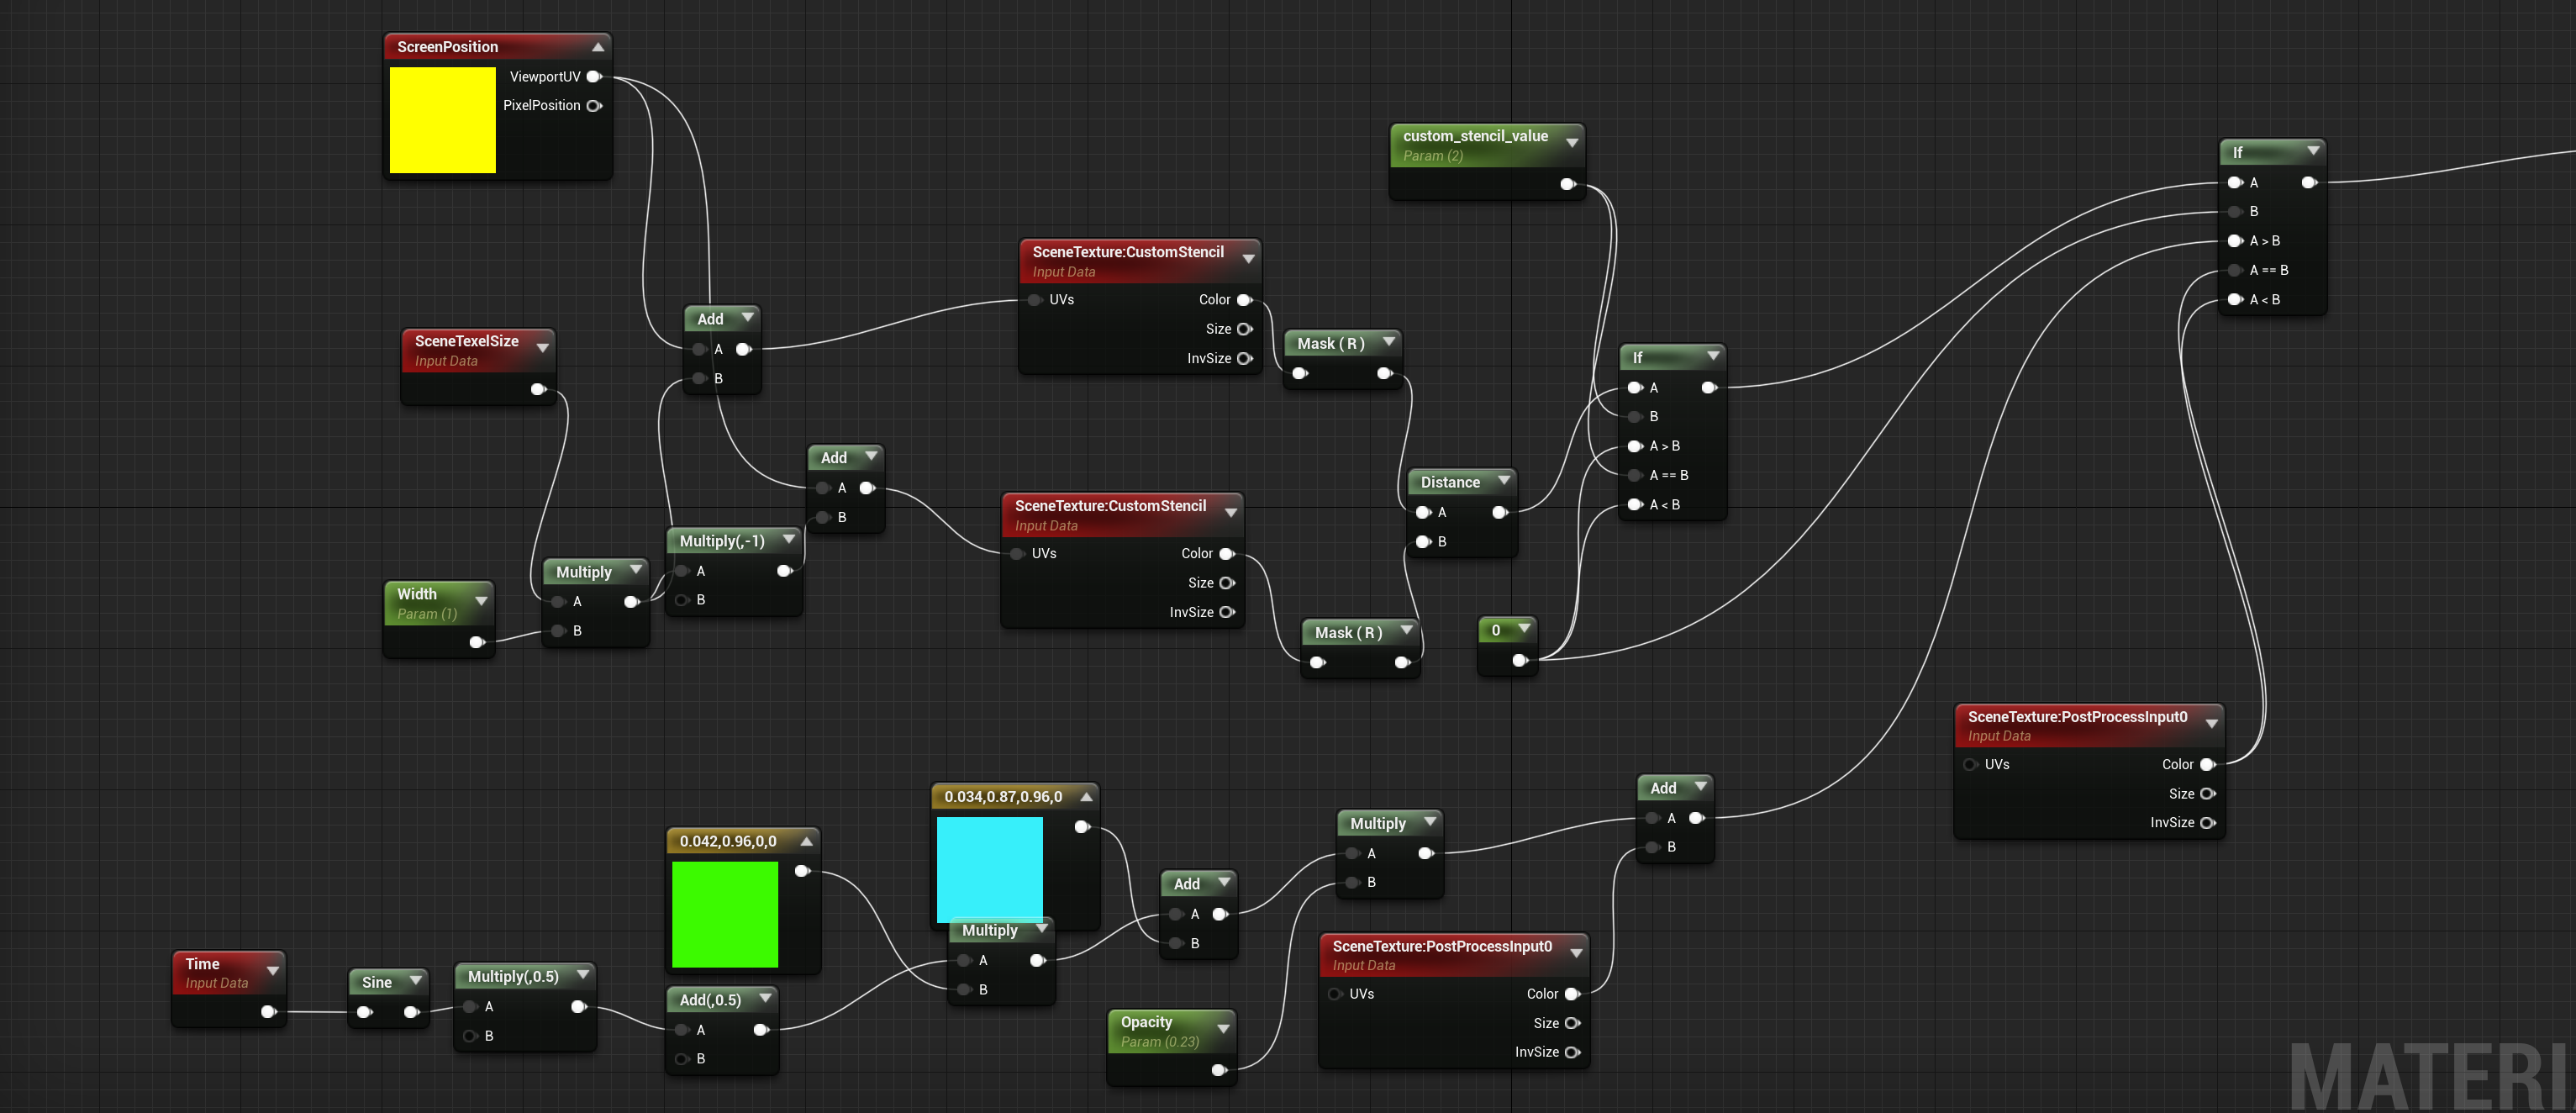The image size is (2576, 1113).
Task: Collapse the ScreenPosition node preview arrow
Action: (x=598, y=47)
